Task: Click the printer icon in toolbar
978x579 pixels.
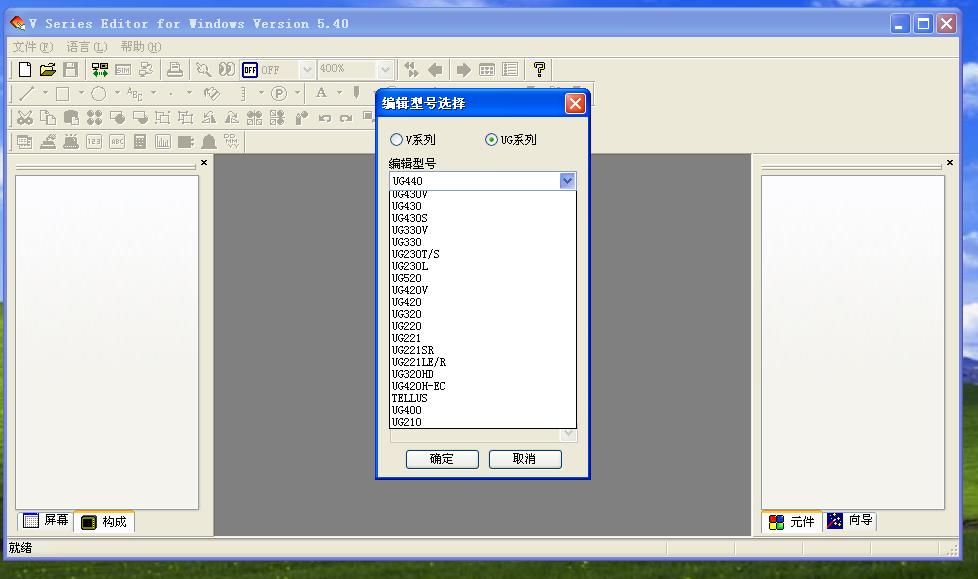Action: [175, 70]
